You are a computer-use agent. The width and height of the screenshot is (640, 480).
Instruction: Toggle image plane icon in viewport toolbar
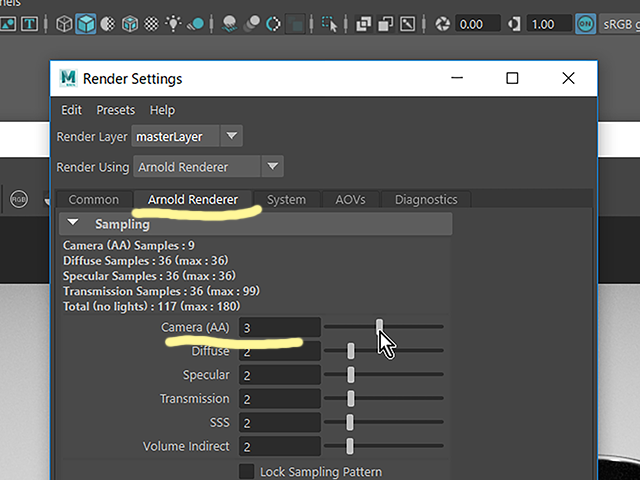coord(7,24)
